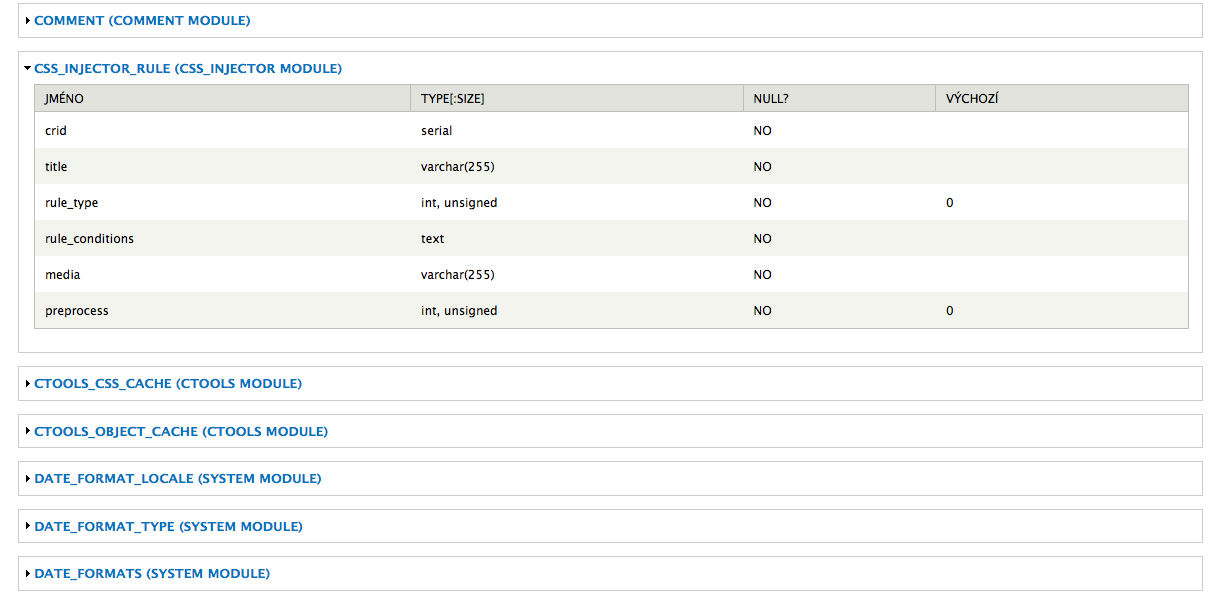
Task: Expand DATE_FORMAT_LOCALE disclosure triangle
Action: (x=28, y=479)
